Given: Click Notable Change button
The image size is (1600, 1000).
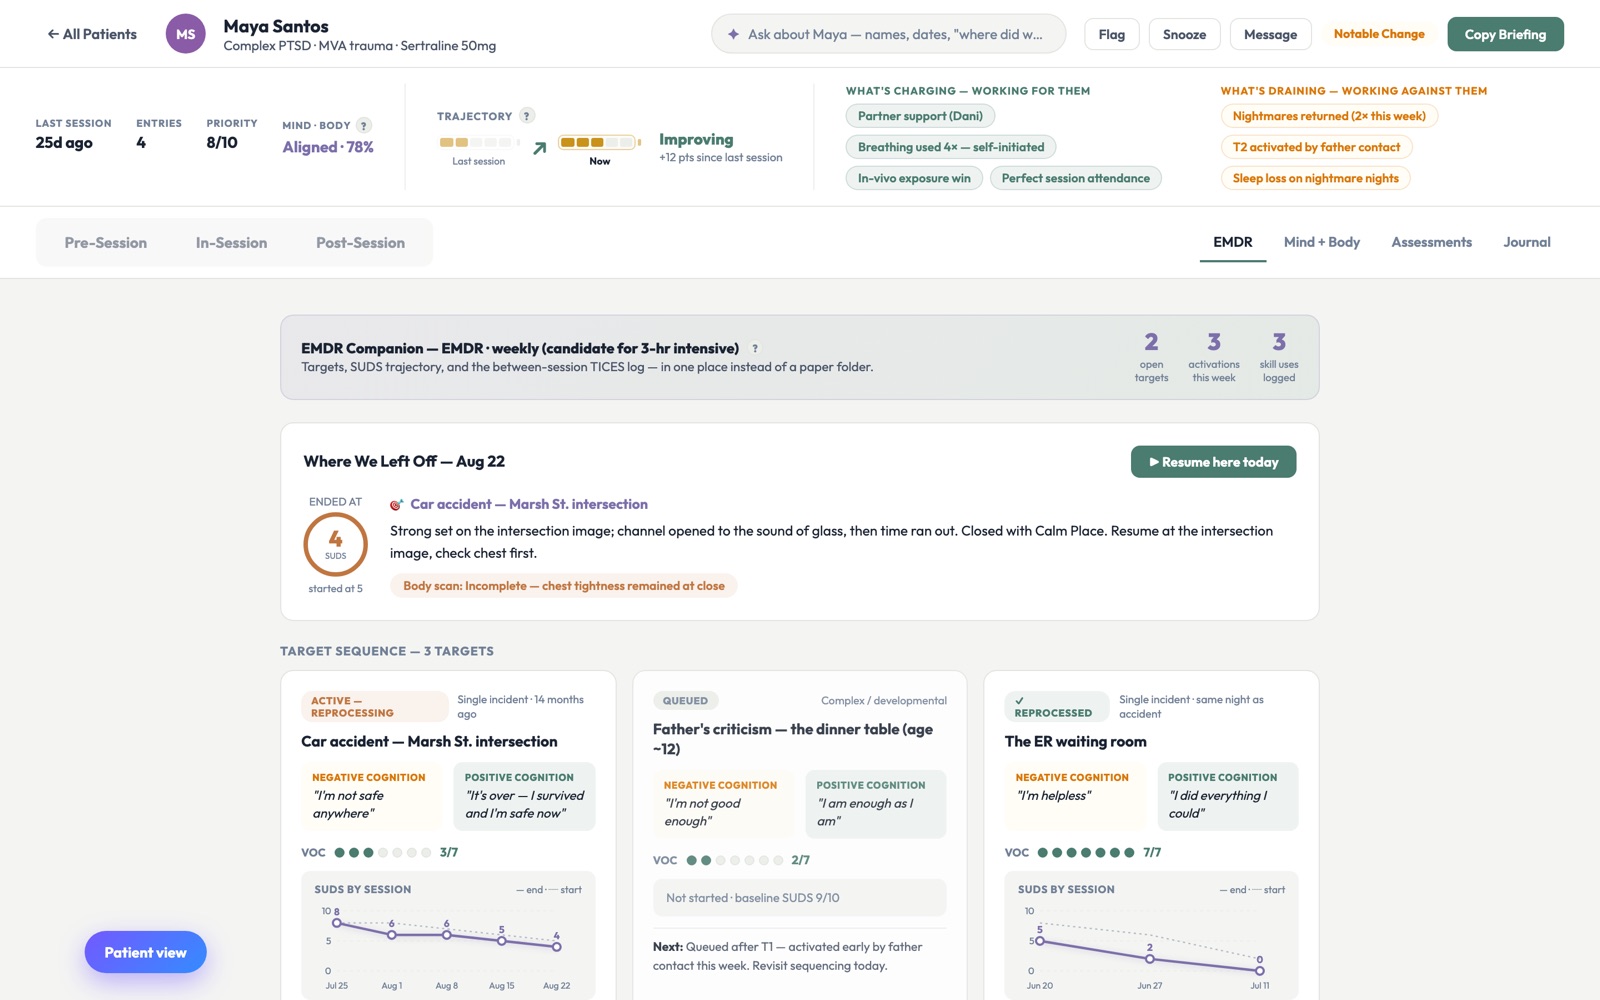Looking at the screenshot, I should click(1379, 34).
